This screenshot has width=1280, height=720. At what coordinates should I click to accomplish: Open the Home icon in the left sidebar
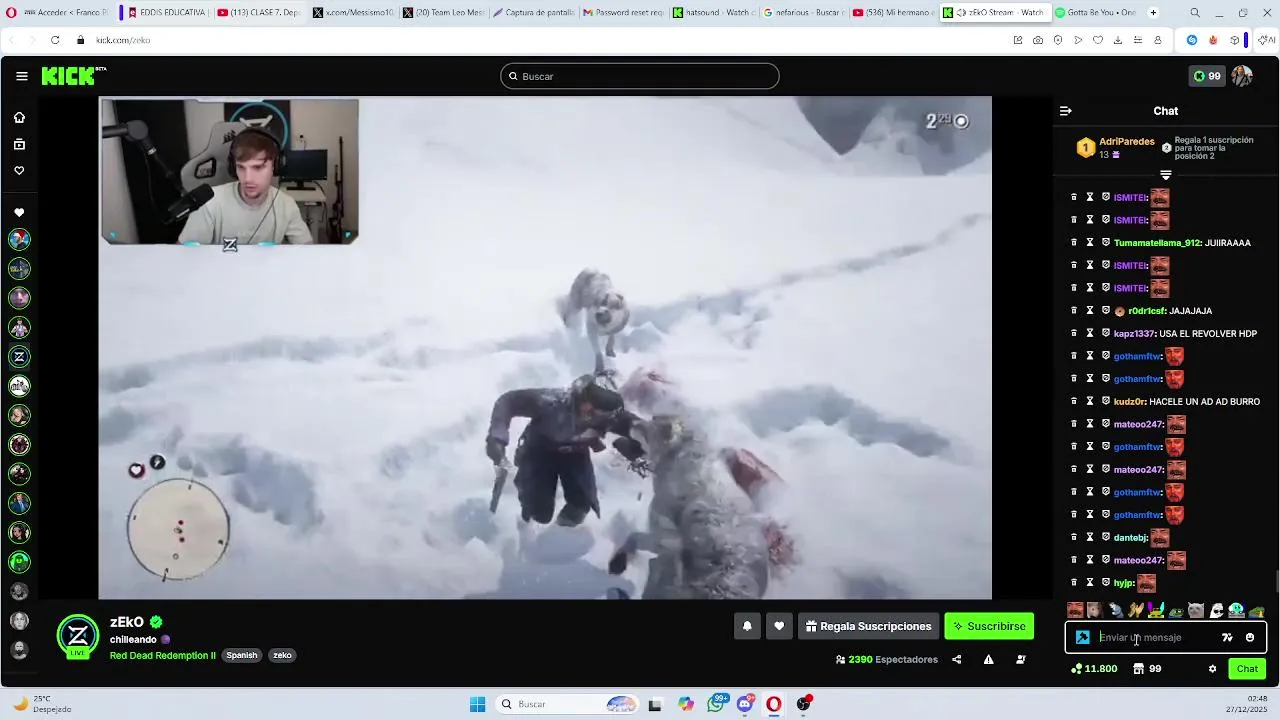[x=19, y=118]
